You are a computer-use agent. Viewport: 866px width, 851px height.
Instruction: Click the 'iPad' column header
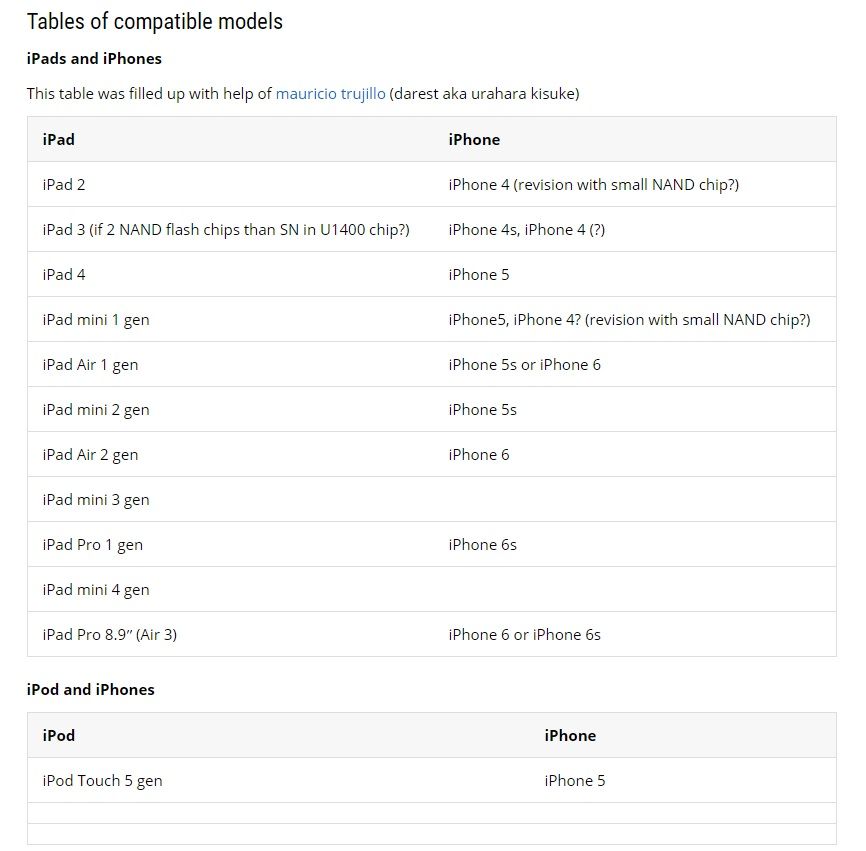click(x=59, y=140)
